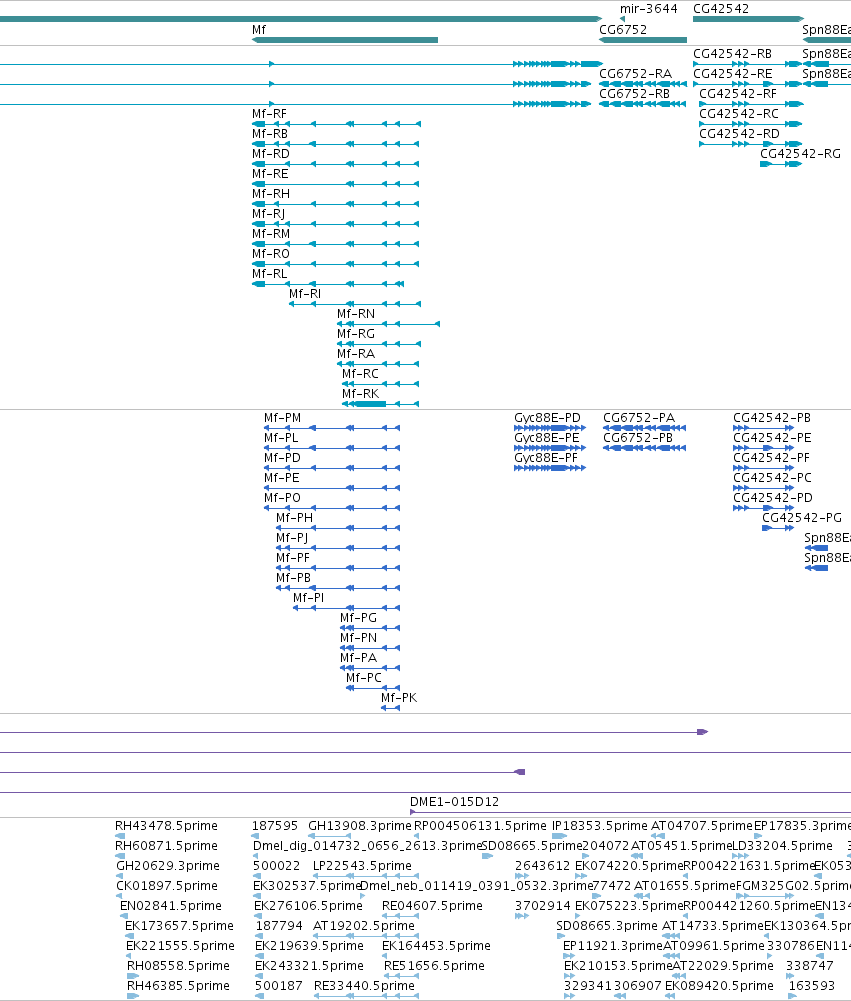This screenshot has width=851, height=1001.
Task: Click the RE04607.5prime EST label
Action: coord(432,906)
